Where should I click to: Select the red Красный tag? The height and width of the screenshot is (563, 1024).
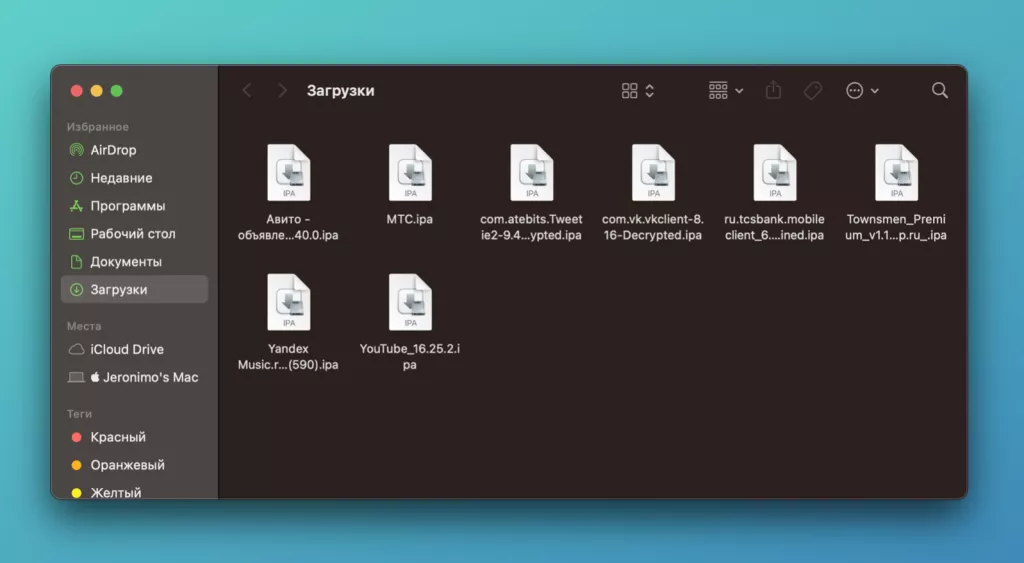tap(117, 437)
